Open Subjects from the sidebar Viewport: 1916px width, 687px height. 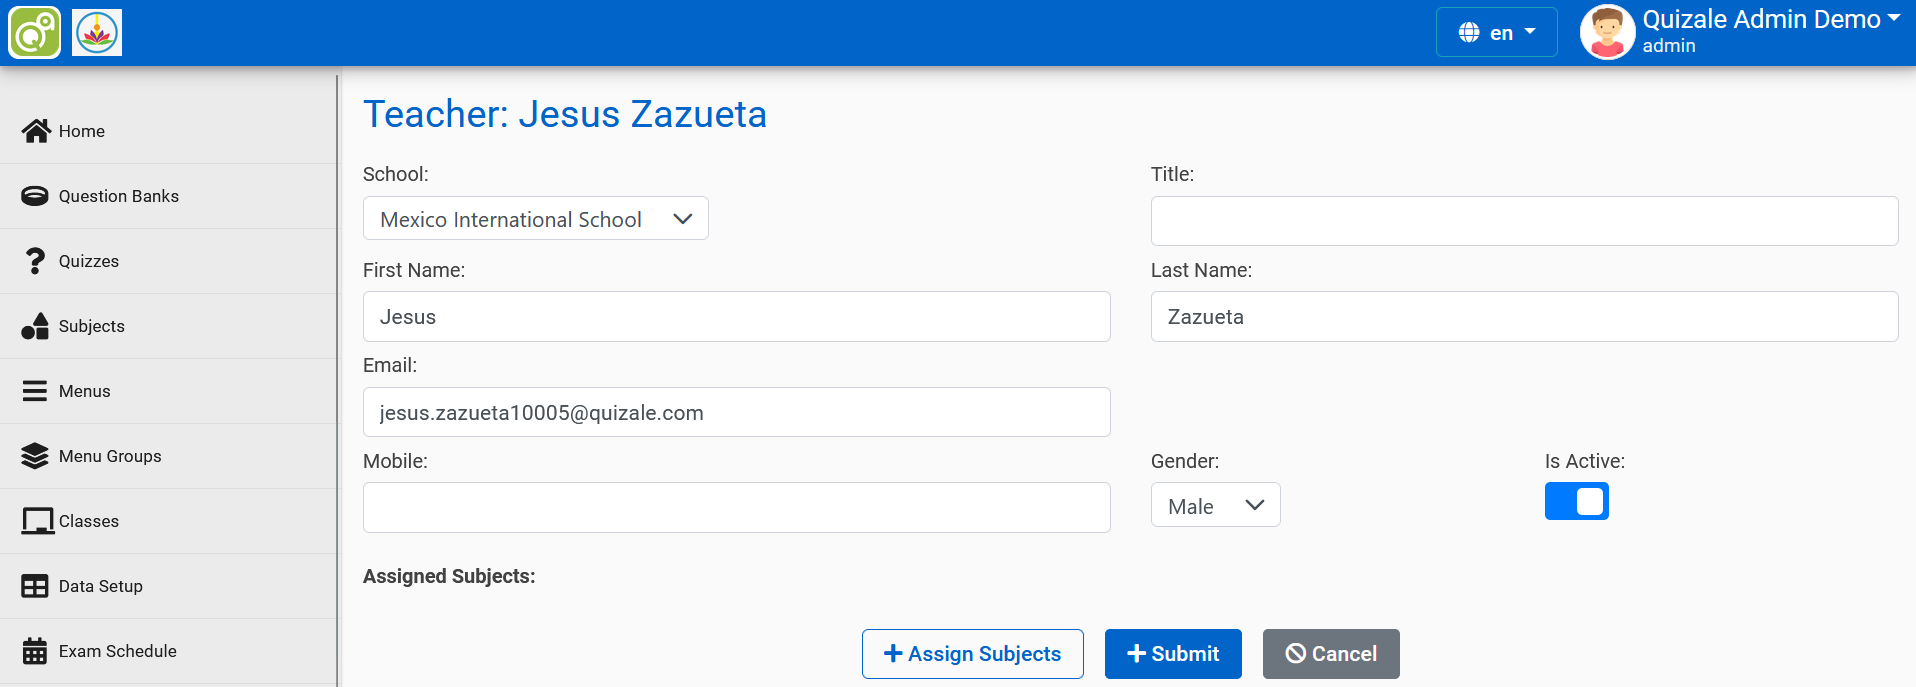click(x=35, y=325)
